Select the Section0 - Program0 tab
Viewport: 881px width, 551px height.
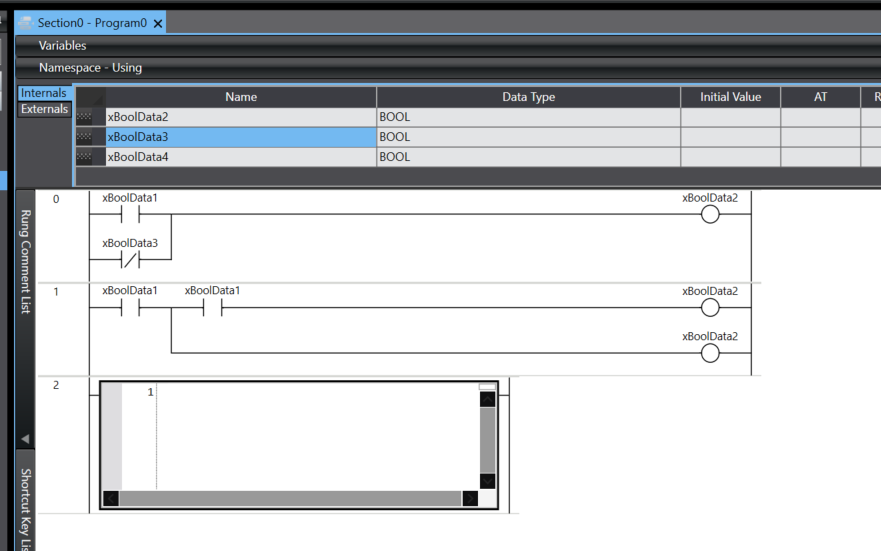90,22
